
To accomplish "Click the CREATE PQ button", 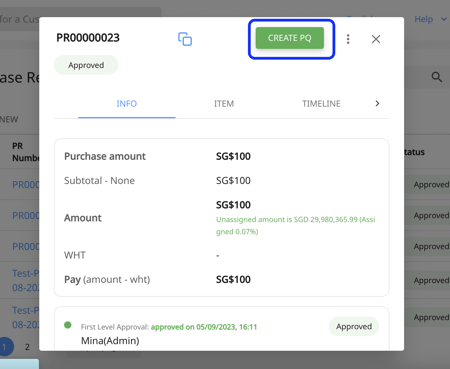I will [290, 38].
